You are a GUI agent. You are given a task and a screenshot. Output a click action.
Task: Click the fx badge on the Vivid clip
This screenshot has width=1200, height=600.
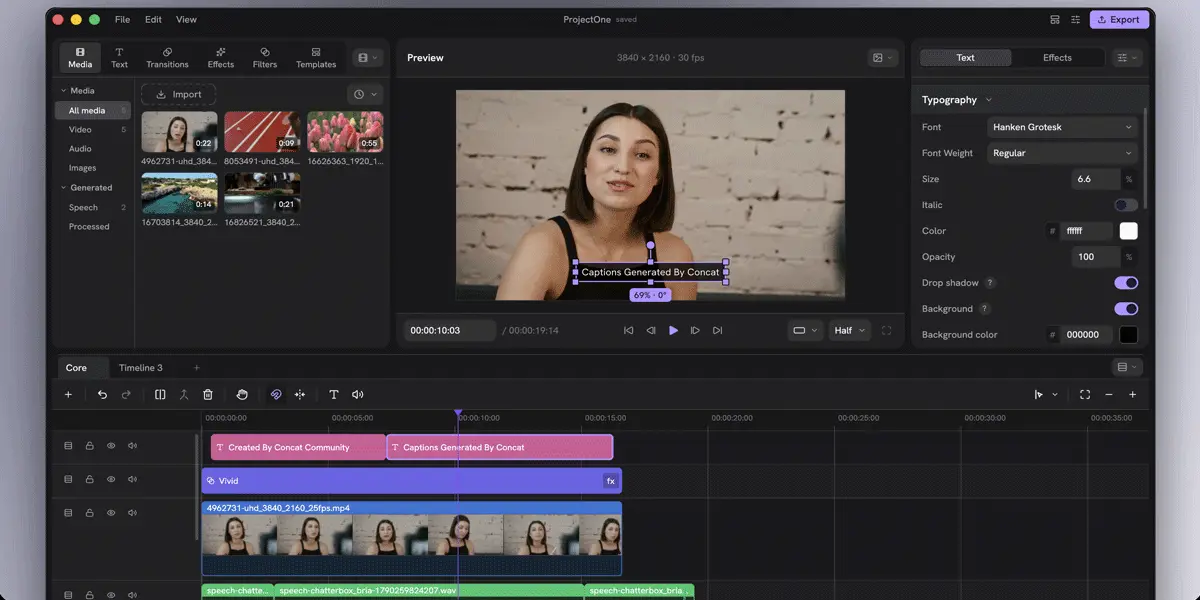610,481
